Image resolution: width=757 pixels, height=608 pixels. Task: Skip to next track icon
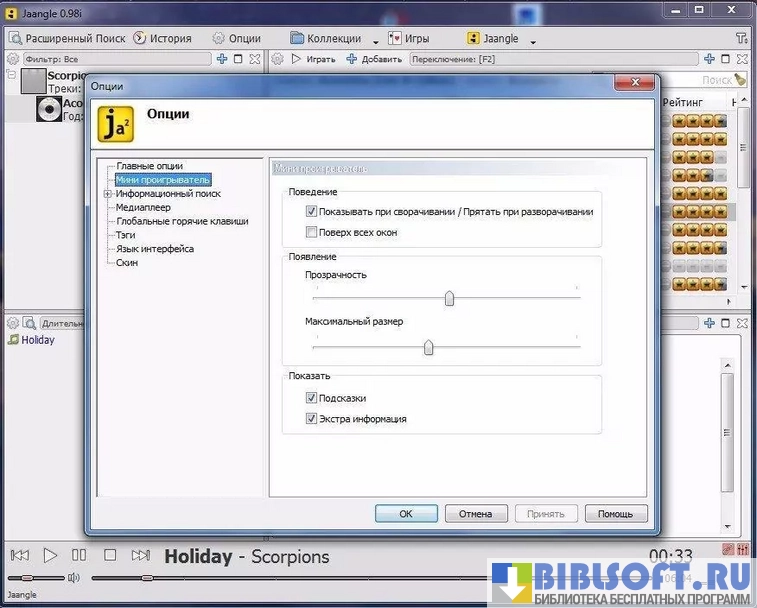click(141, 555)
